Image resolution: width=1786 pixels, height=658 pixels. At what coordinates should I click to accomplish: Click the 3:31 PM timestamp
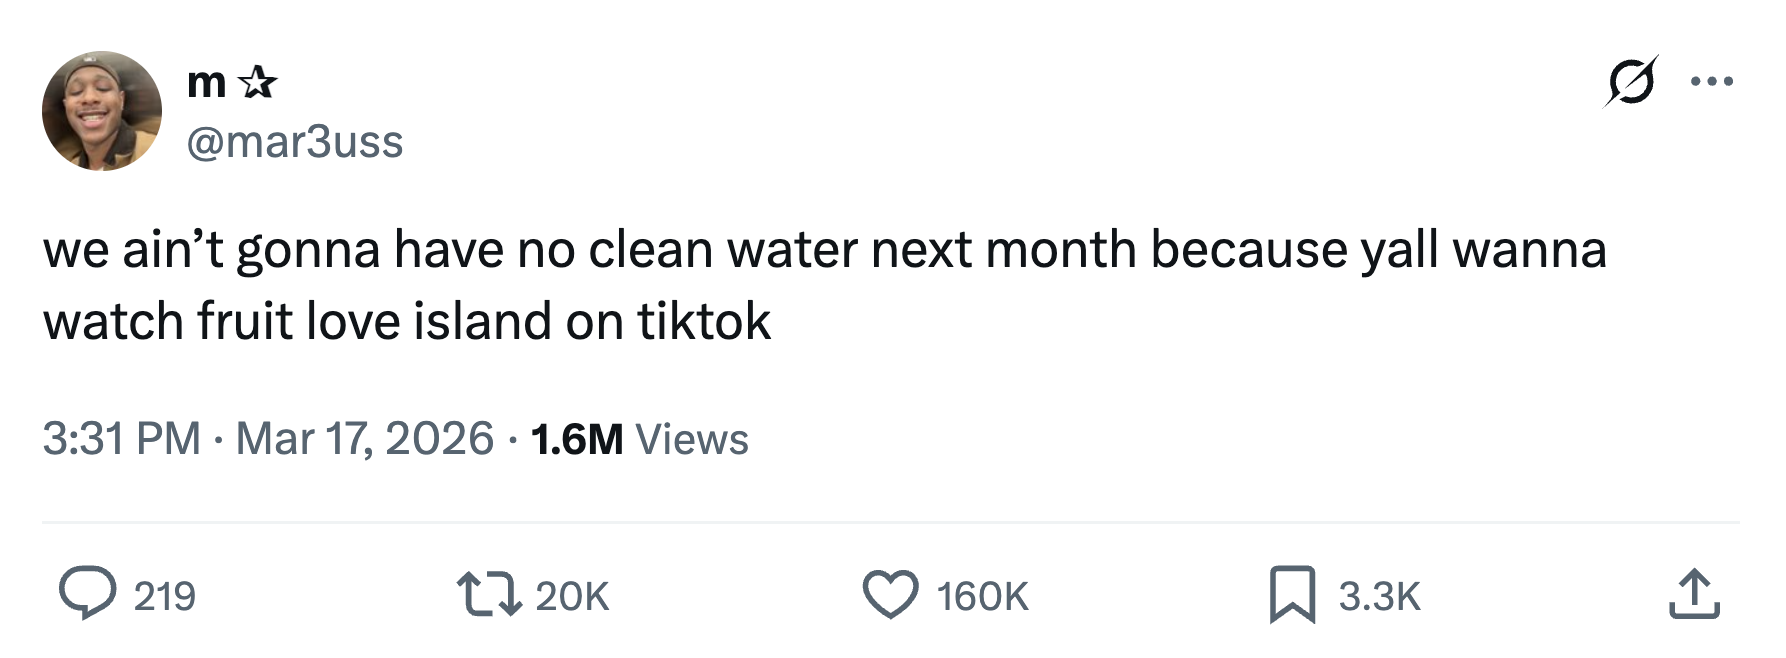pos(122,439)
